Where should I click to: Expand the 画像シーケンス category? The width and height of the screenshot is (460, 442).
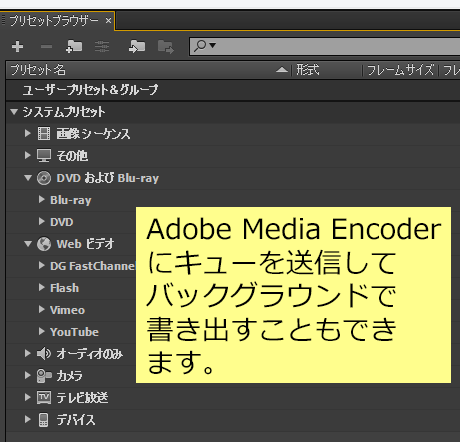[x=28, y=133]
